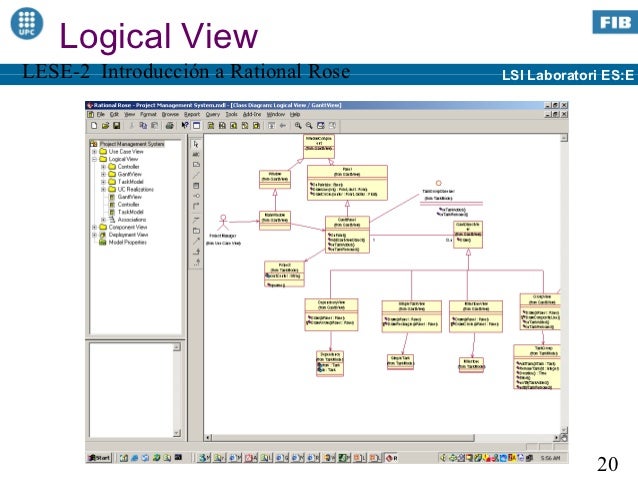Viewport: 638px width, 479px height.
Task: Select the Project Manager actor in the diagram
Action: pos(223,223)
